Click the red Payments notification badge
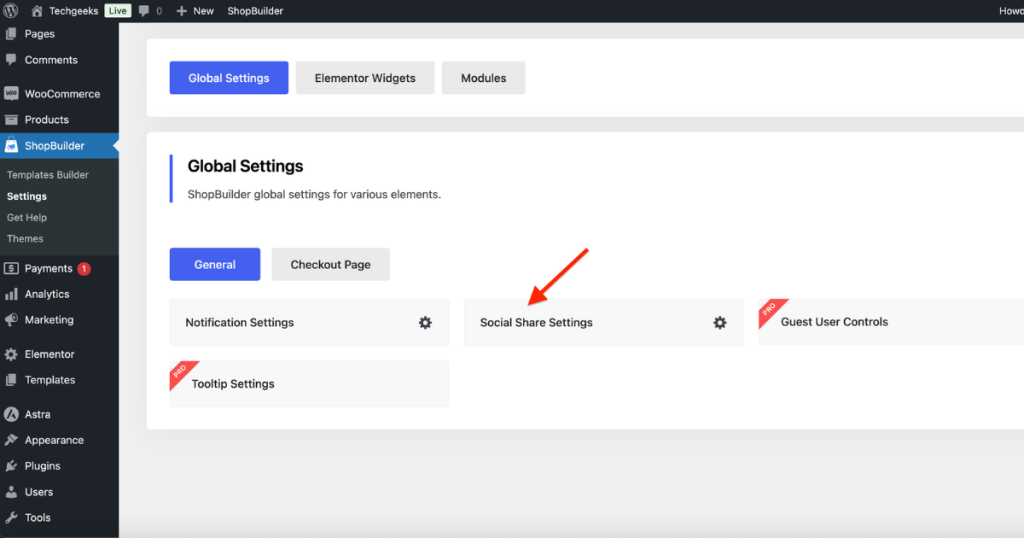 [84, 268]
